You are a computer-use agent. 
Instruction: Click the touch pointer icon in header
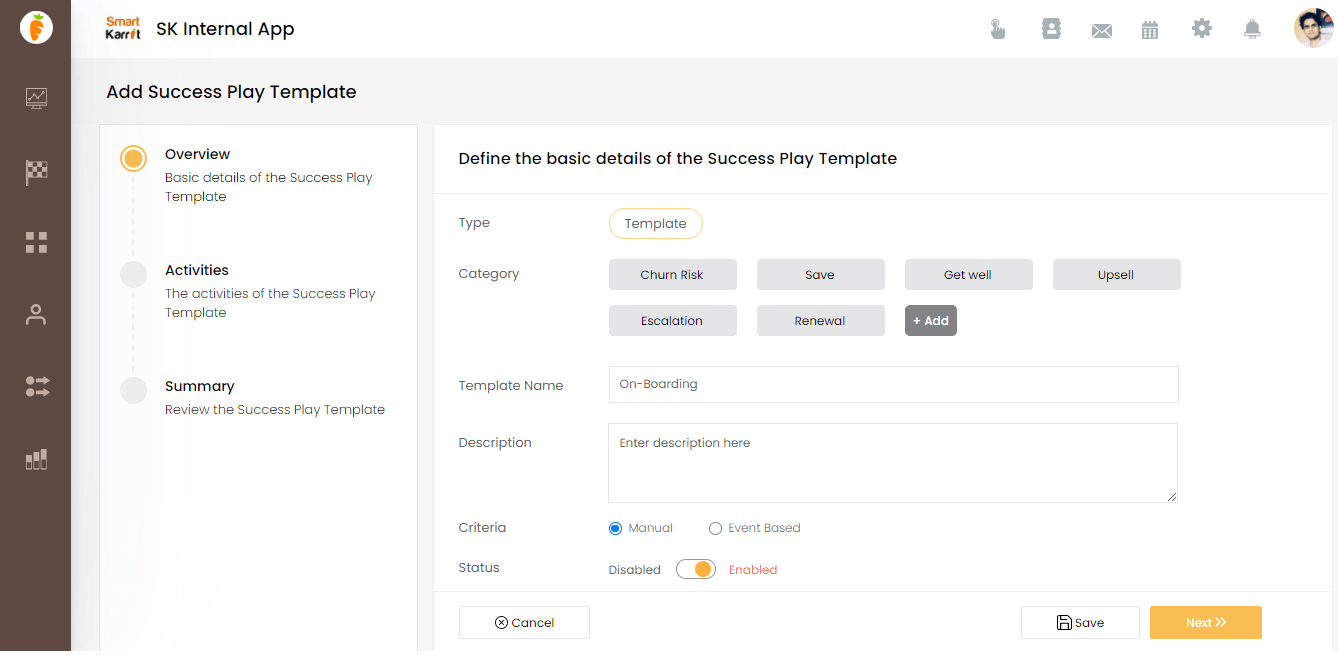click(997, 29)
